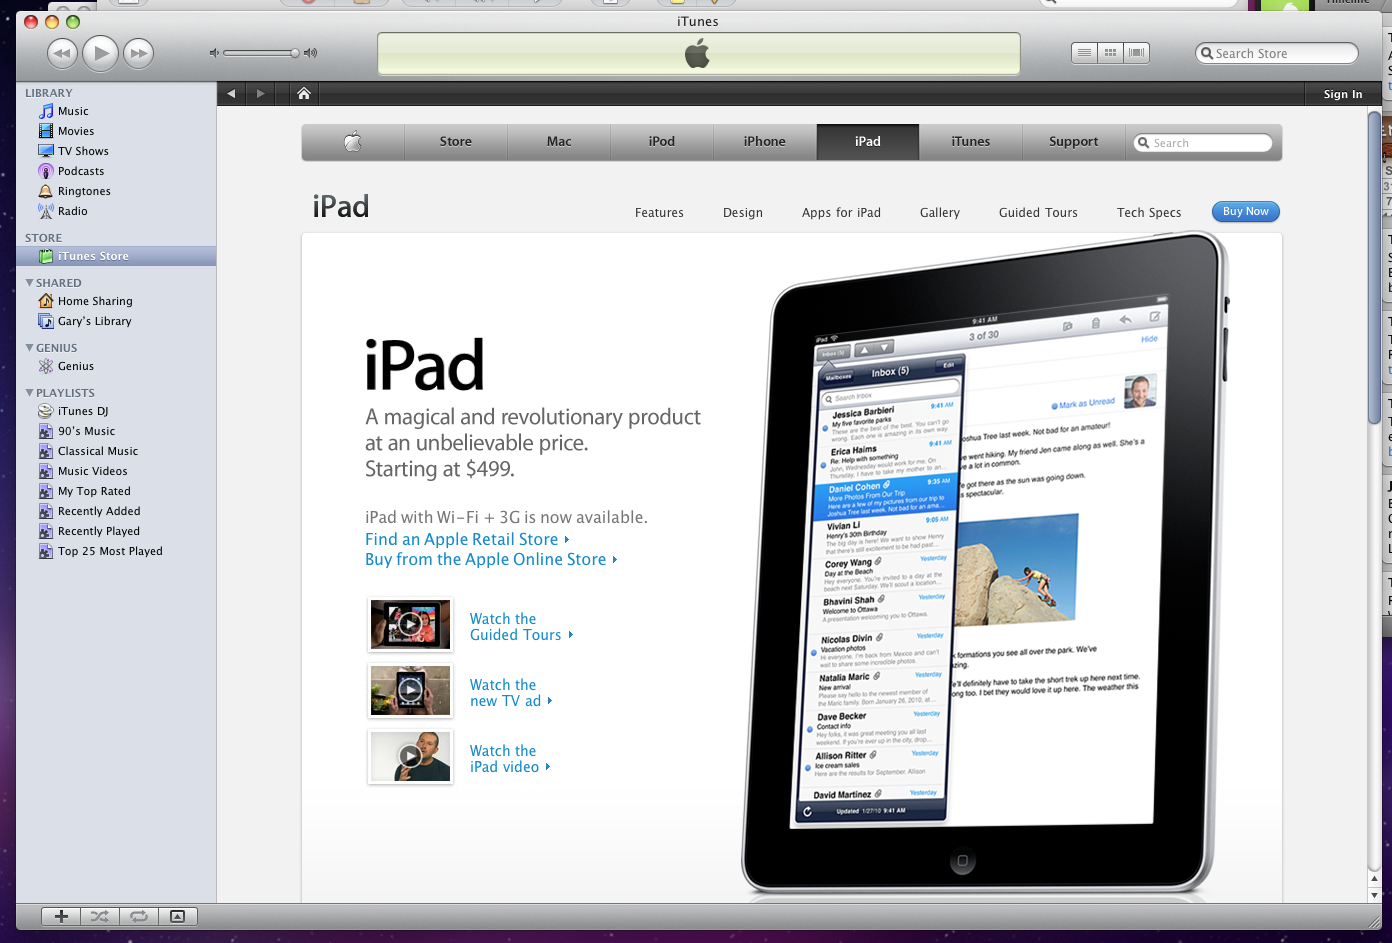Click the high-volume speaker icon
1392x943 pixels.
(x=310, y=53)
